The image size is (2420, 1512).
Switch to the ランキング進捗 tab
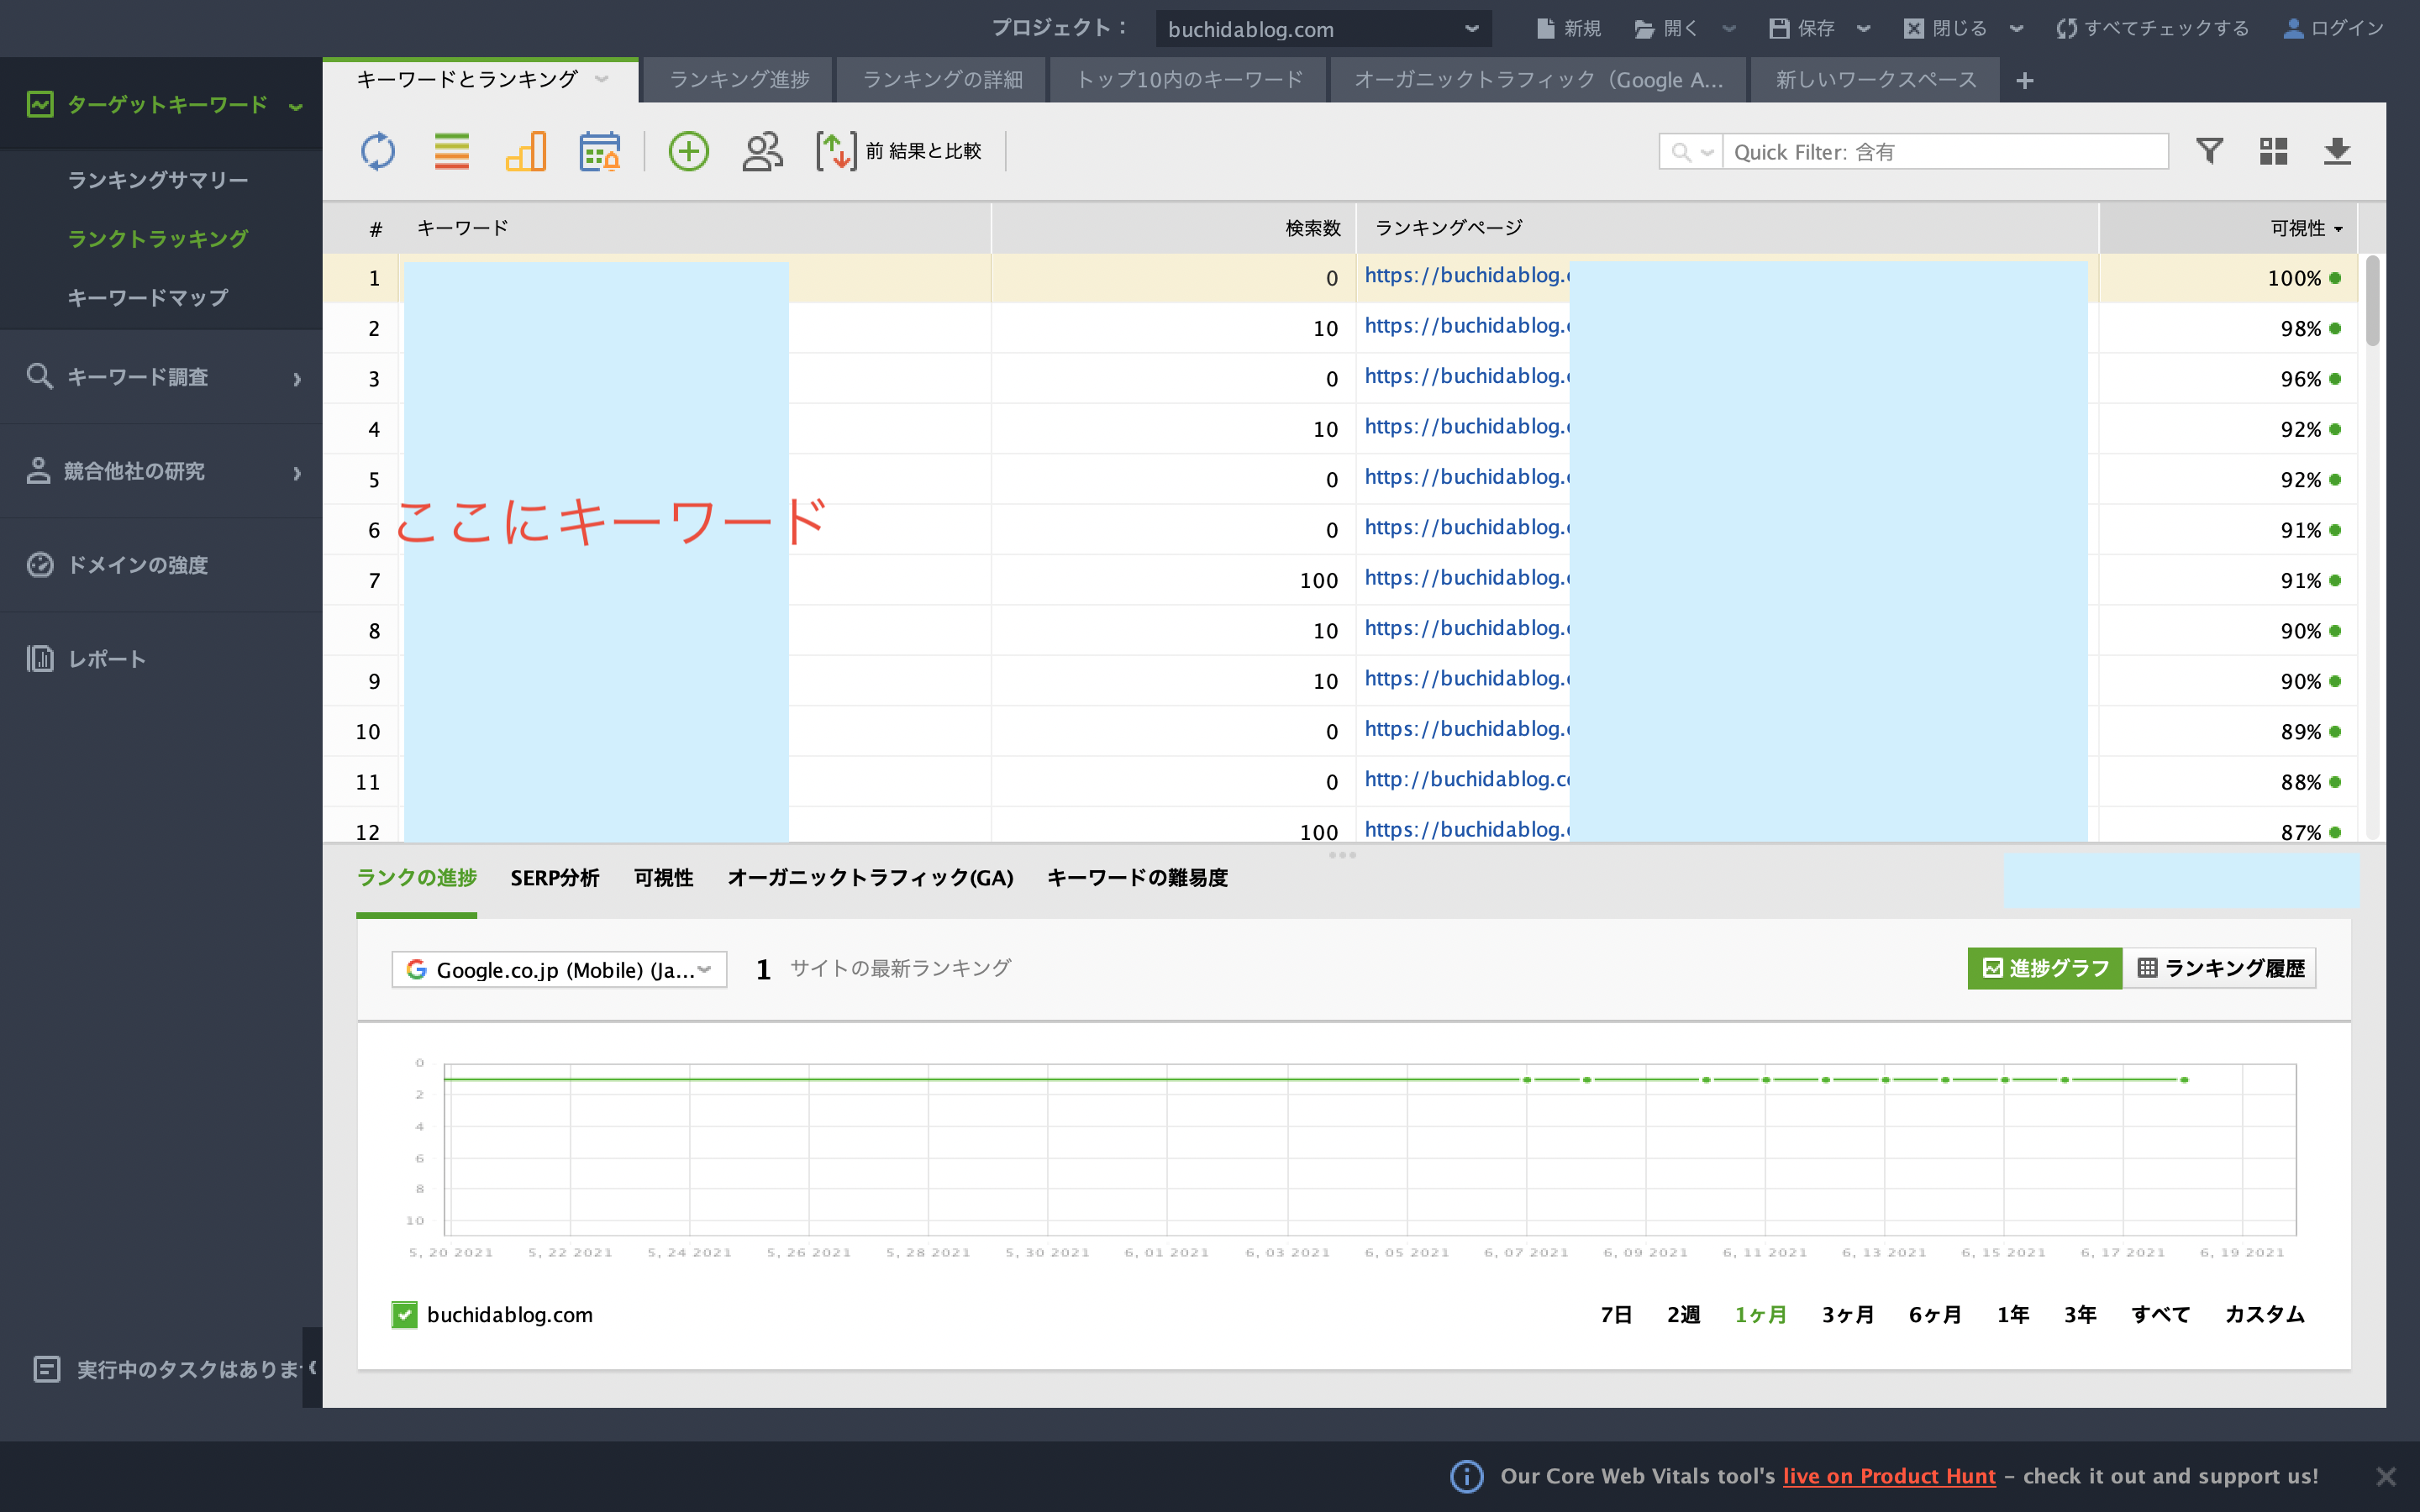(739, 79)
